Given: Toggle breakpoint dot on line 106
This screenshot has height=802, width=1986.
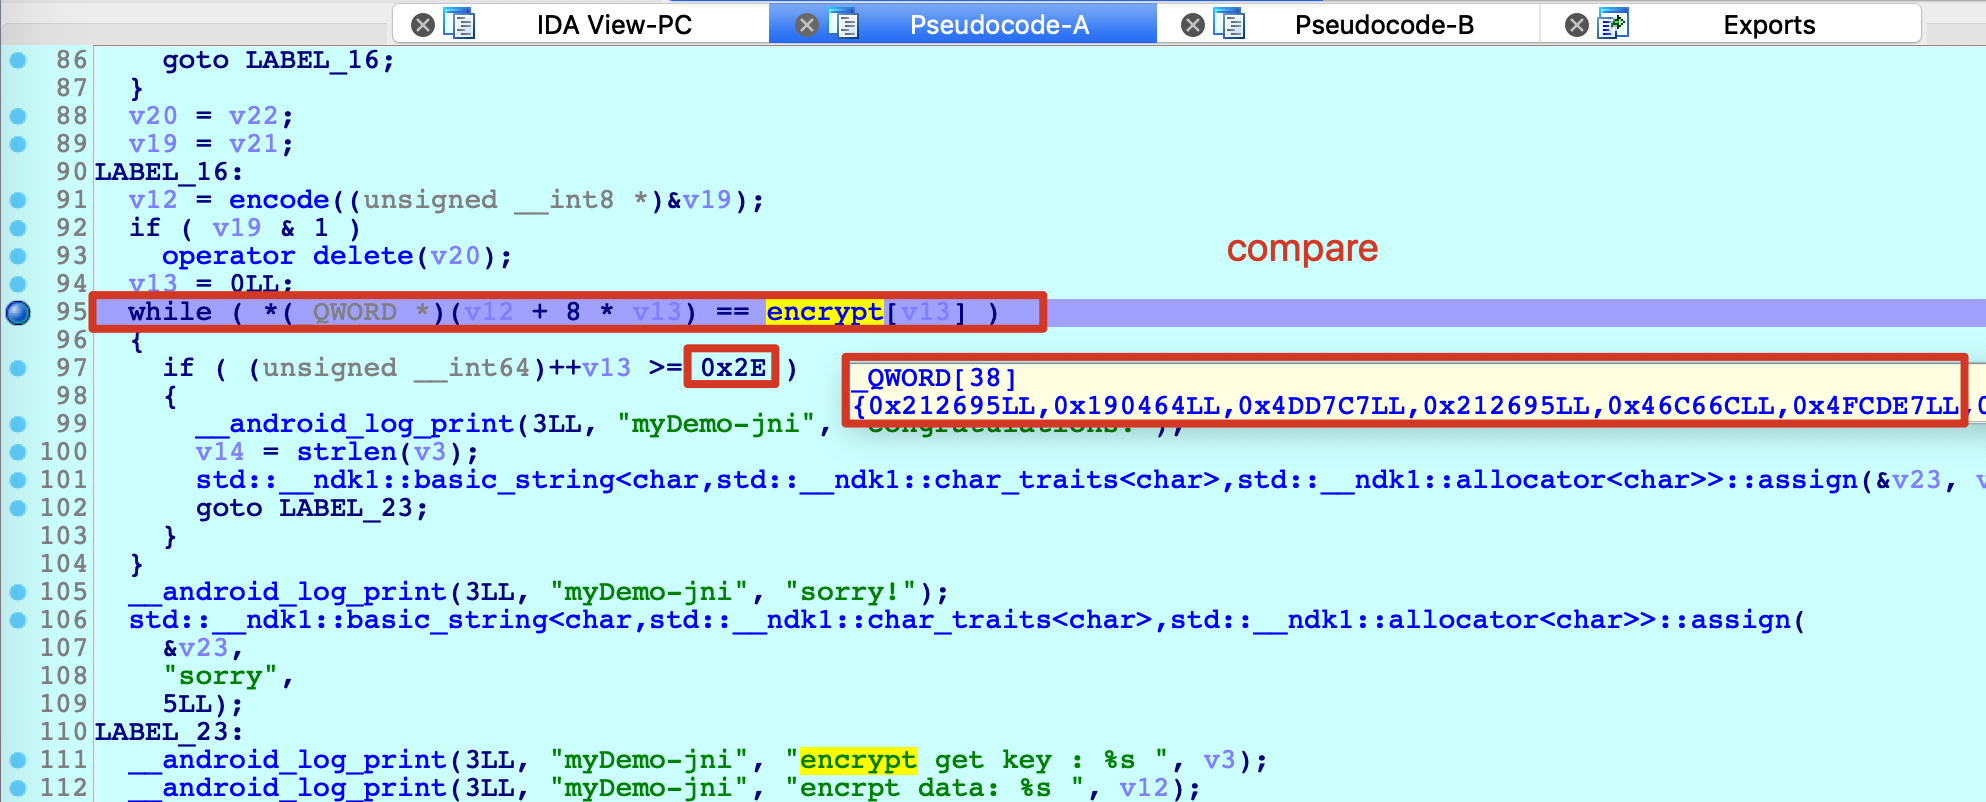Looking at the screenshot, I should (x=18, y=620).
